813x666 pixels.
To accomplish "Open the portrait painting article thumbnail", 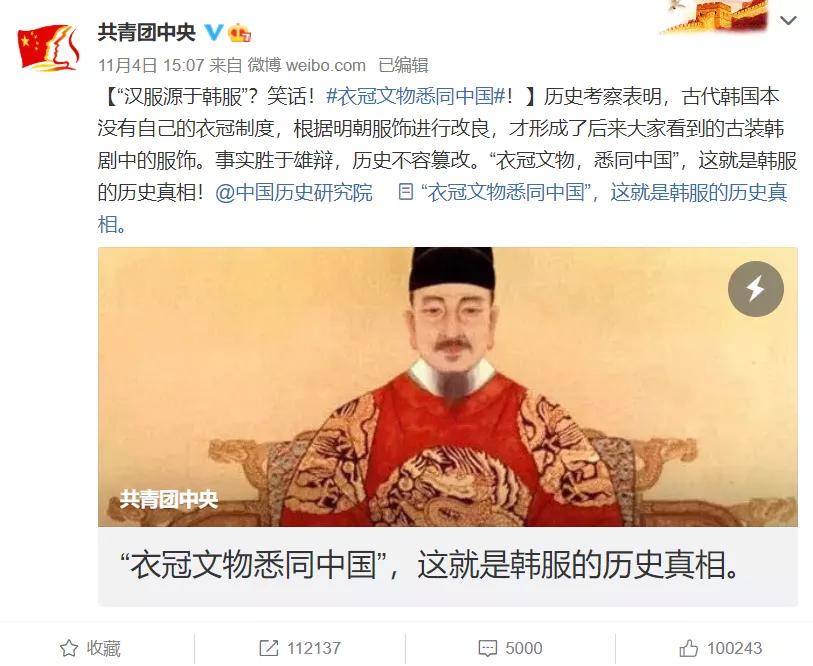I will 447,387.
